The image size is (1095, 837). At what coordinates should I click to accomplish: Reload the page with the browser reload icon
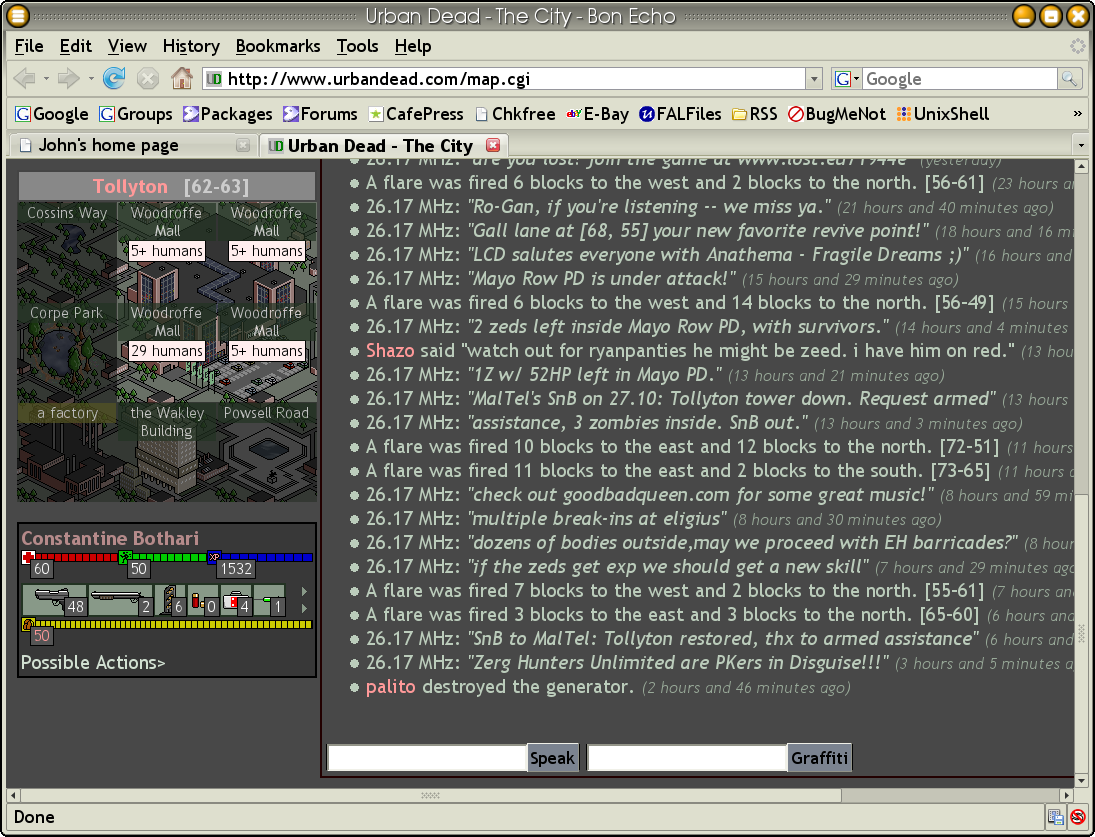pos(114,78)
